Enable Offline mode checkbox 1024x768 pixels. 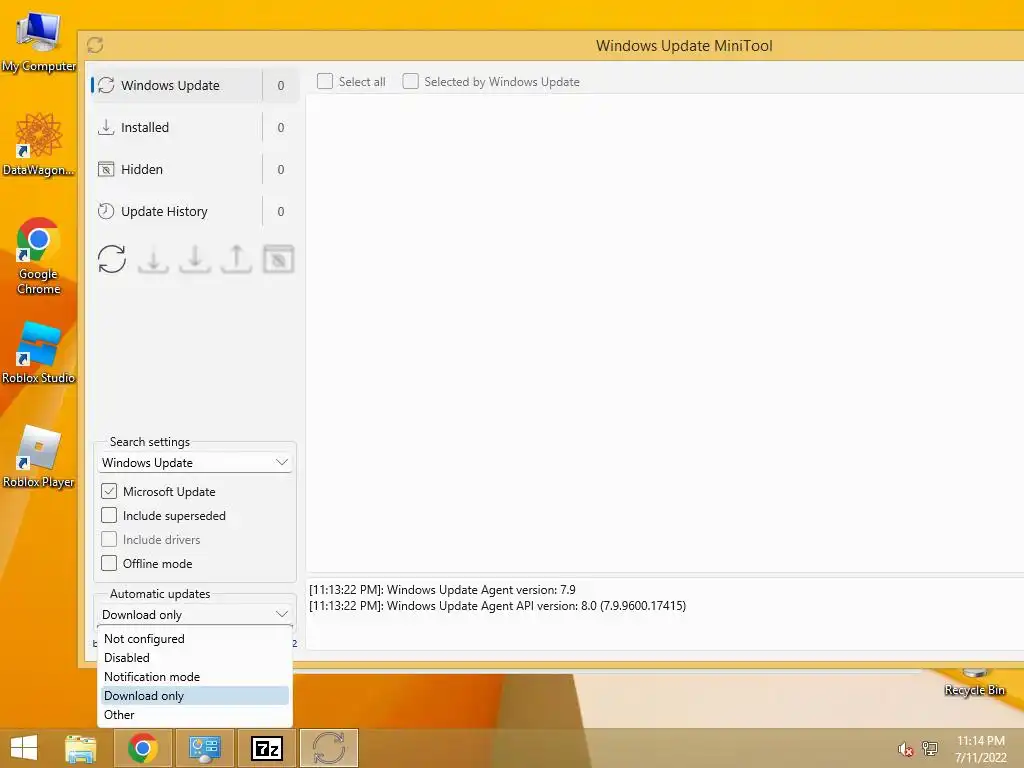coord(109,563)
